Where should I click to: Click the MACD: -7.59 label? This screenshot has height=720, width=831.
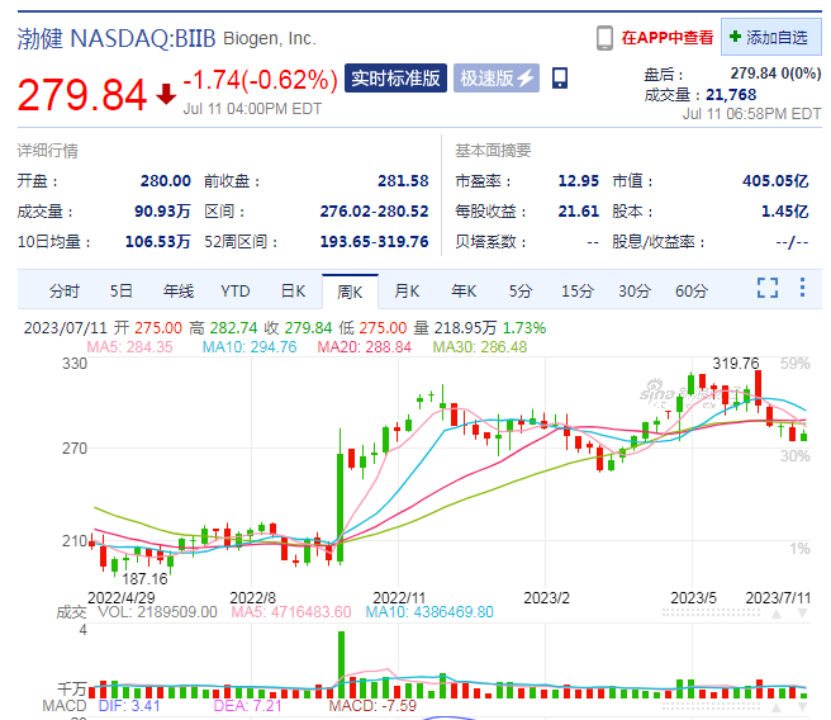(373, 706)
